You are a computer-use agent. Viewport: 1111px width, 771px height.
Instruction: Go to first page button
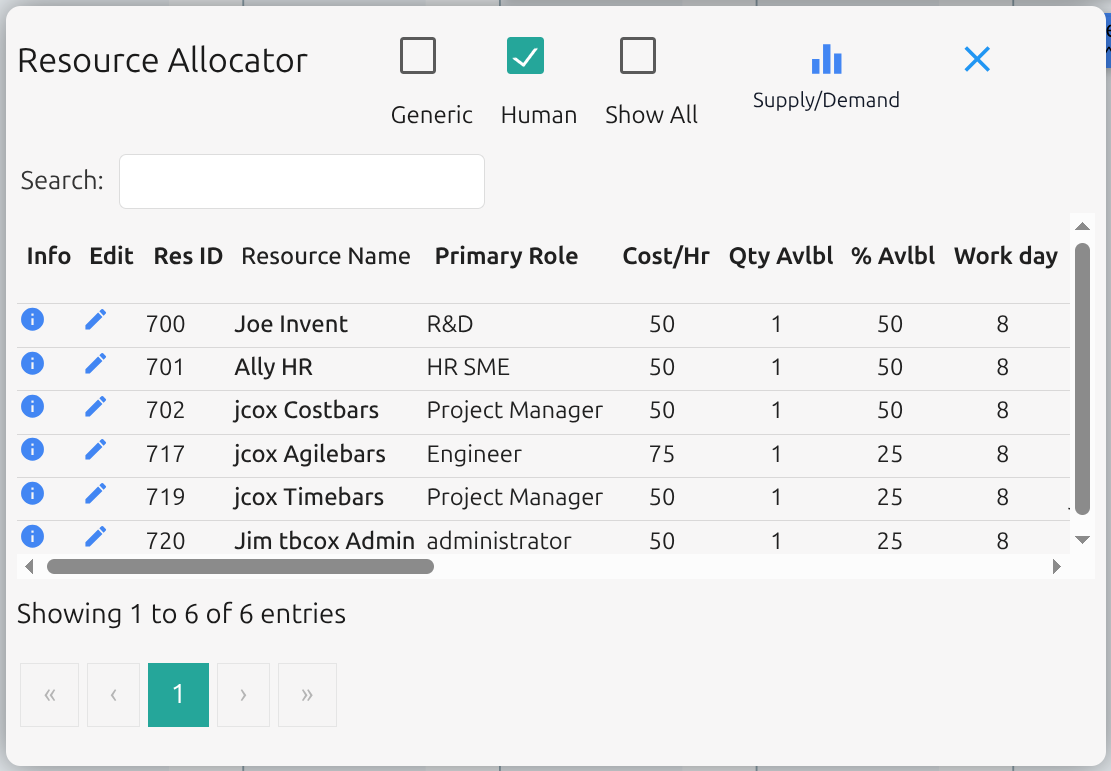tap(50, 695)
